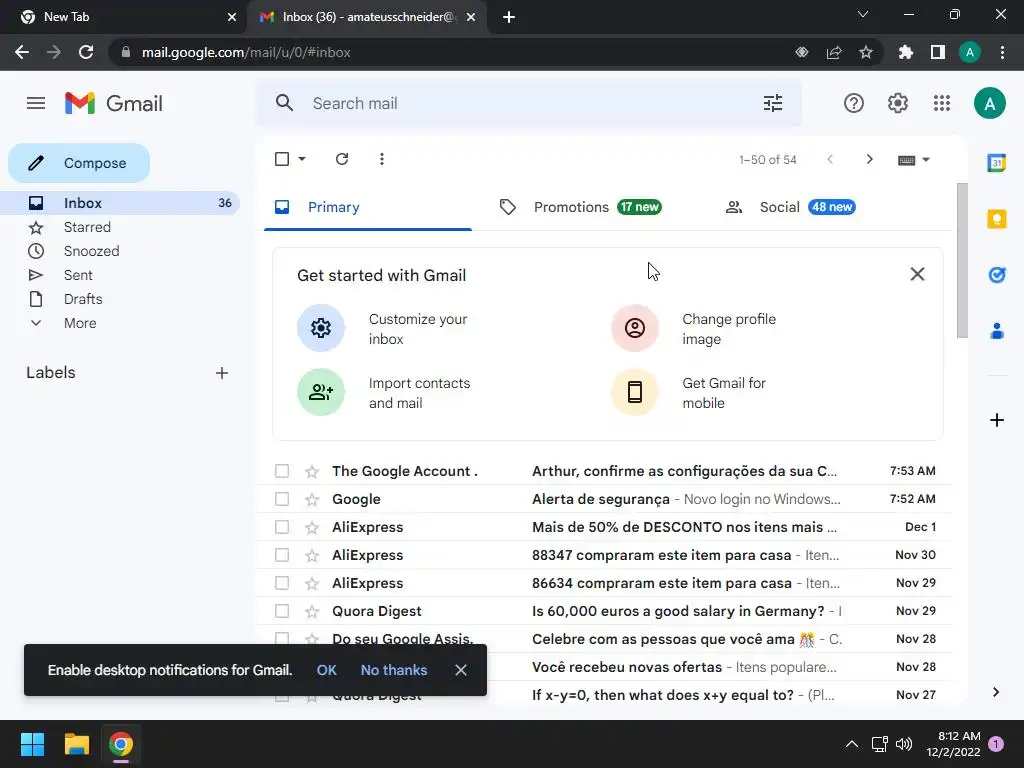Open the Starred folder

click(120, 227)
